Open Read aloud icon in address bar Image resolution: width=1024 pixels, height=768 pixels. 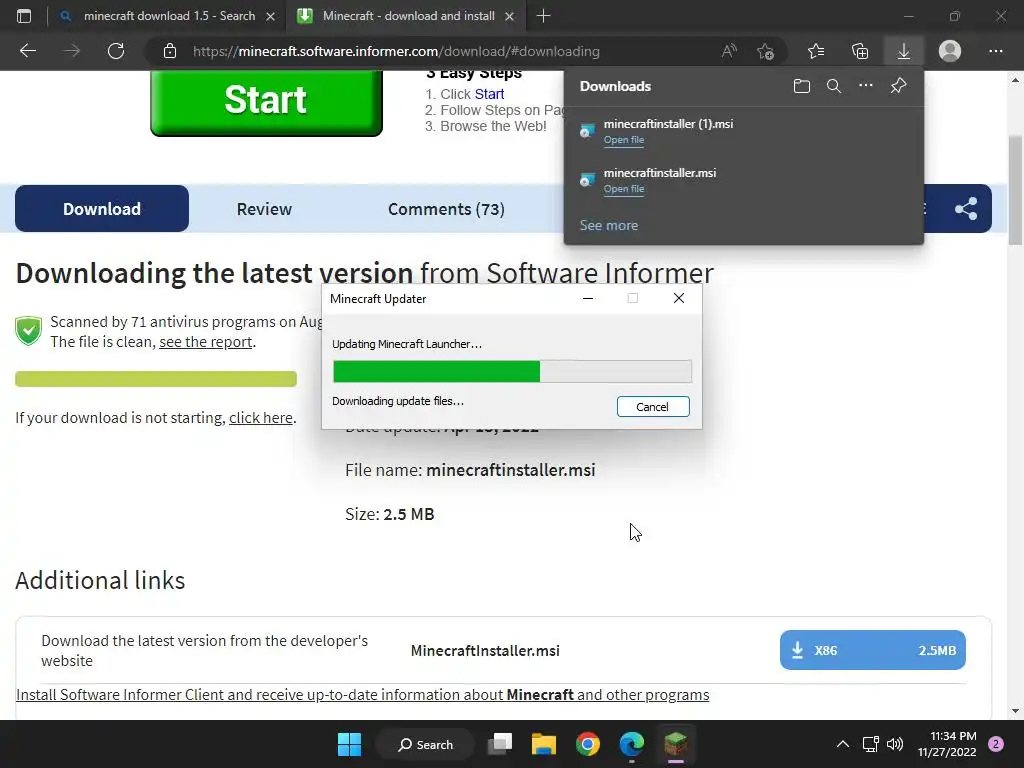point(729,51)
